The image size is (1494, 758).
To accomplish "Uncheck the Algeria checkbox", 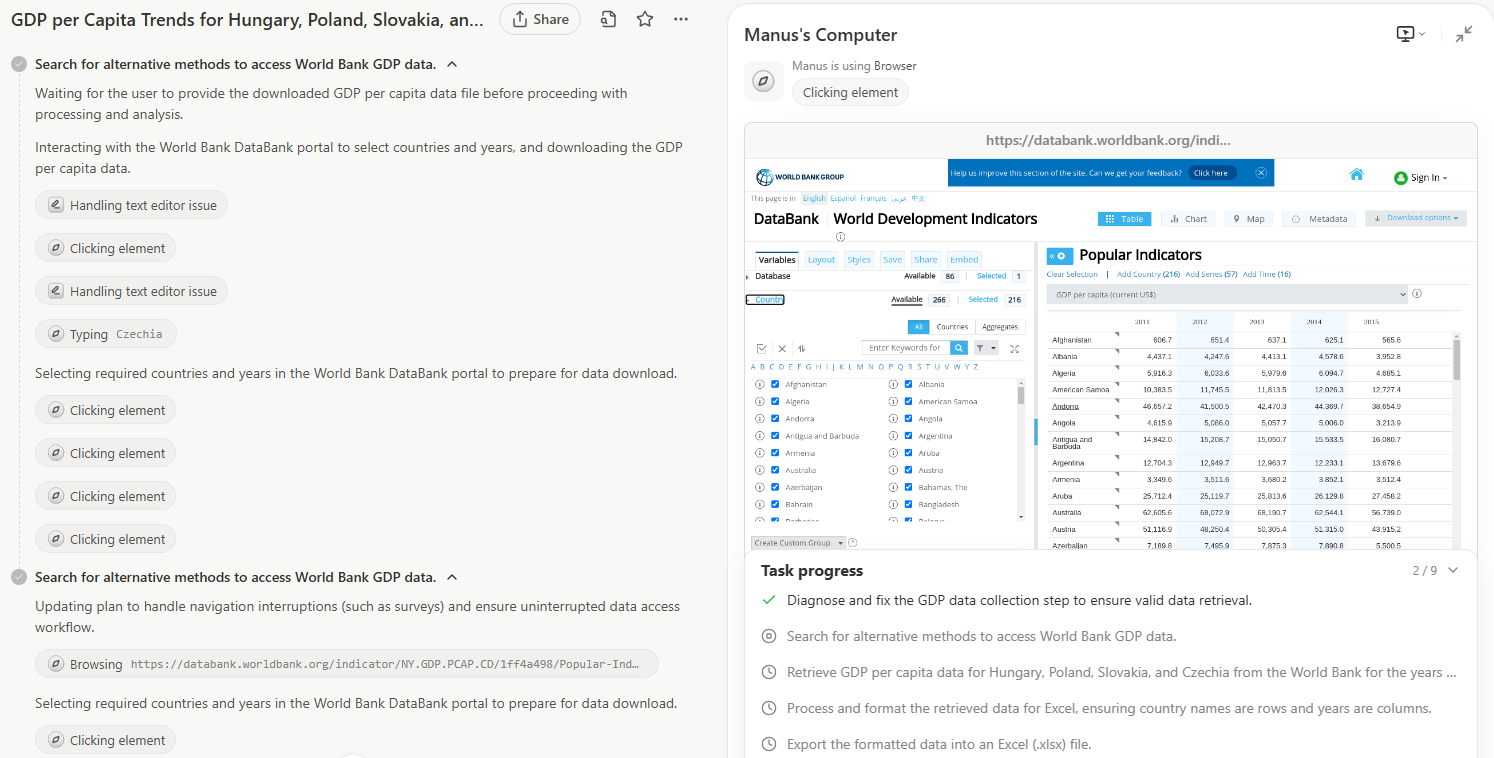I will [x=775, y=401].
